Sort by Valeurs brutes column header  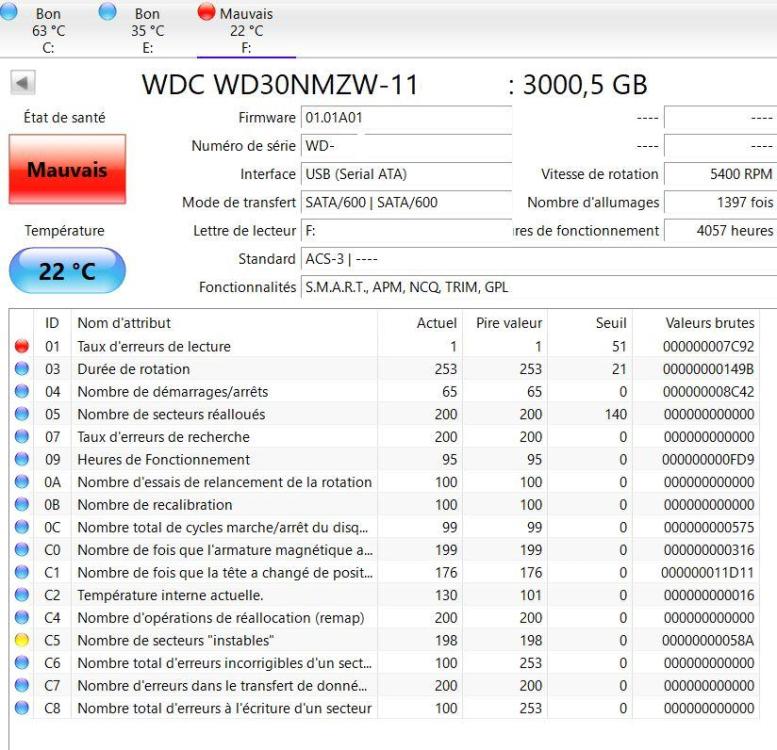[x=709, y=323]
